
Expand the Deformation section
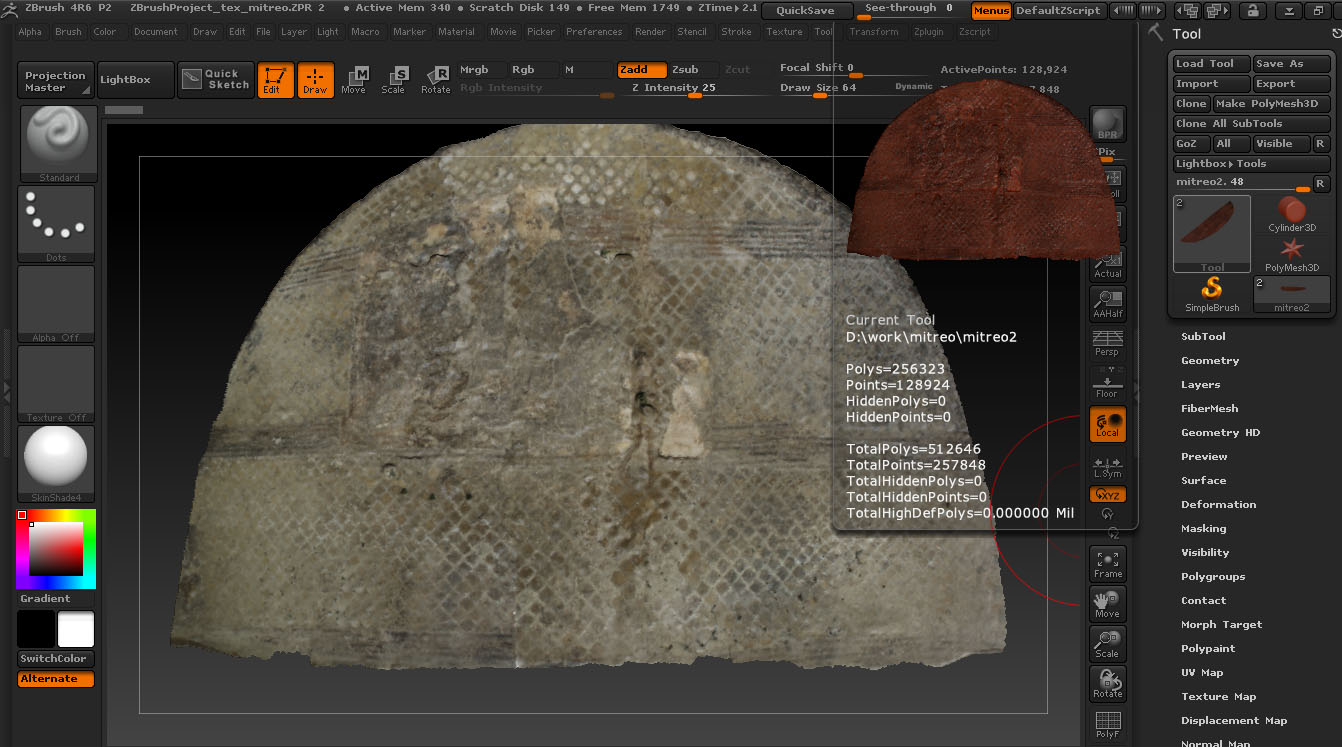click(x=1218, y=505)
